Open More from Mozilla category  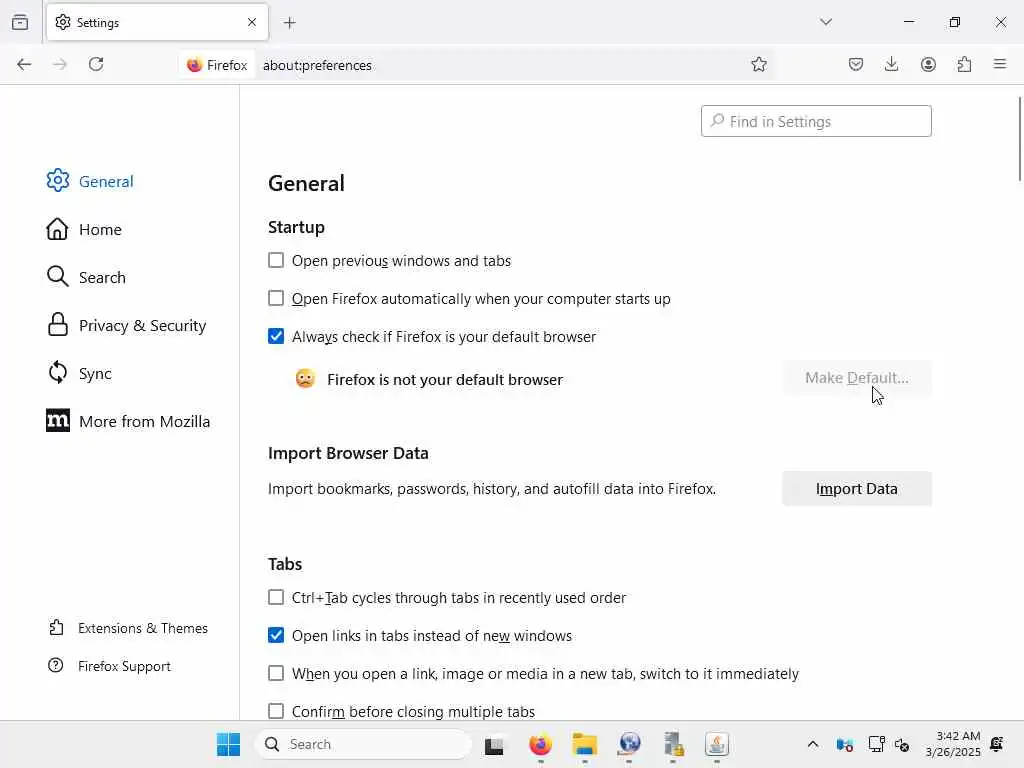click(129, 421)
